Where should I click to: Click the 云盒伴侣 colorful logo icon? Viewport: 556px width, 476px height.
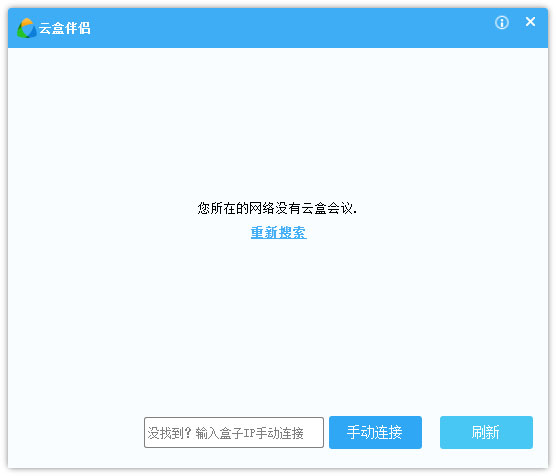pos(27,28)
